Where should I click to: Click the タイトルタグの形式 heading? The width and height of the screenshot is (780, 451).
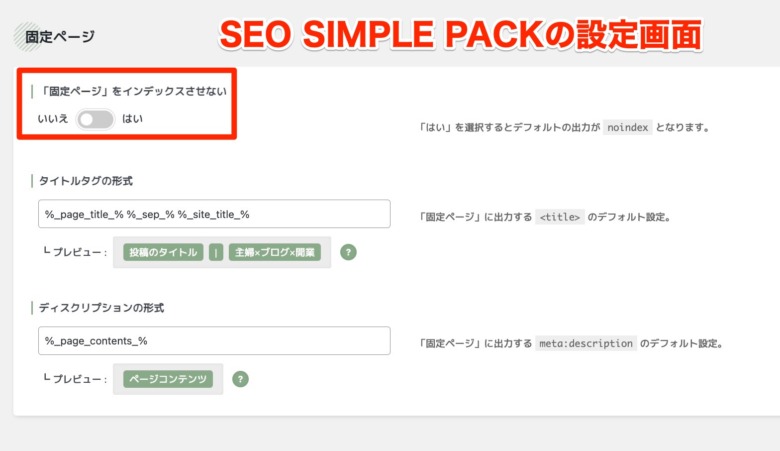86,181
